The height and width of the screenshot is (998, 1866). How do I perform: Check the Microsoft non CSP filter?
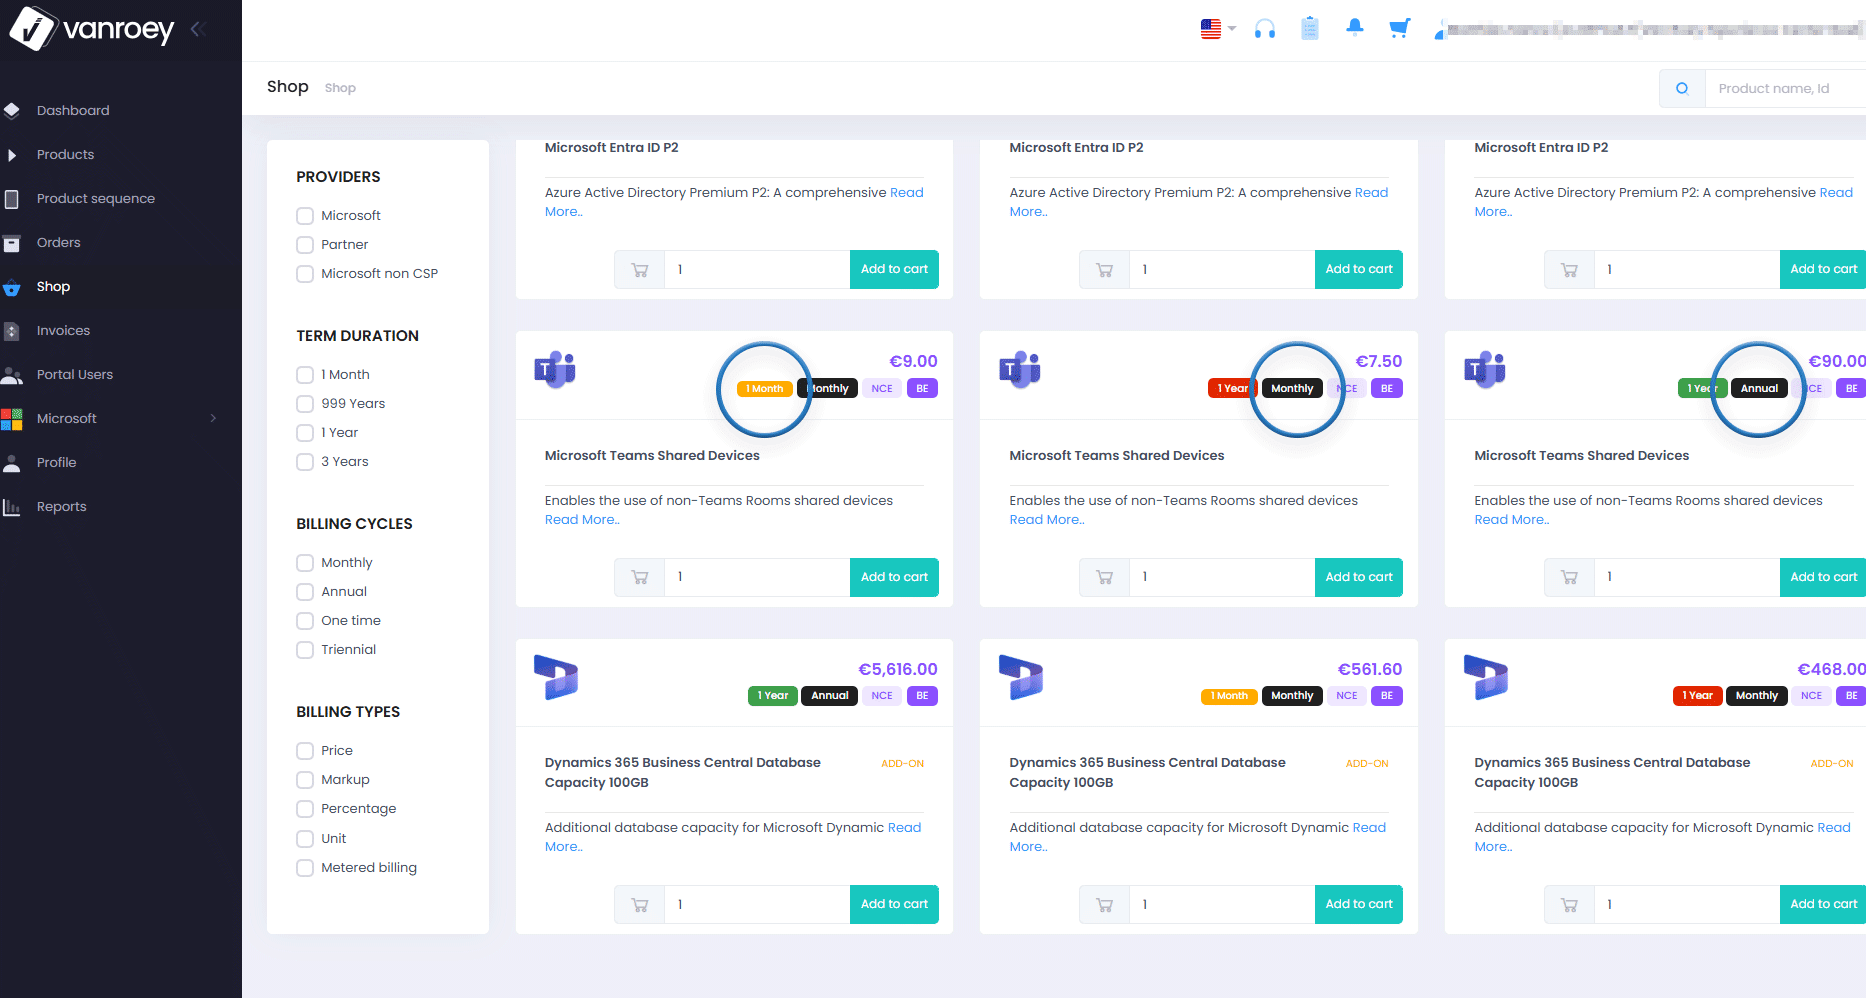(305, 274)
